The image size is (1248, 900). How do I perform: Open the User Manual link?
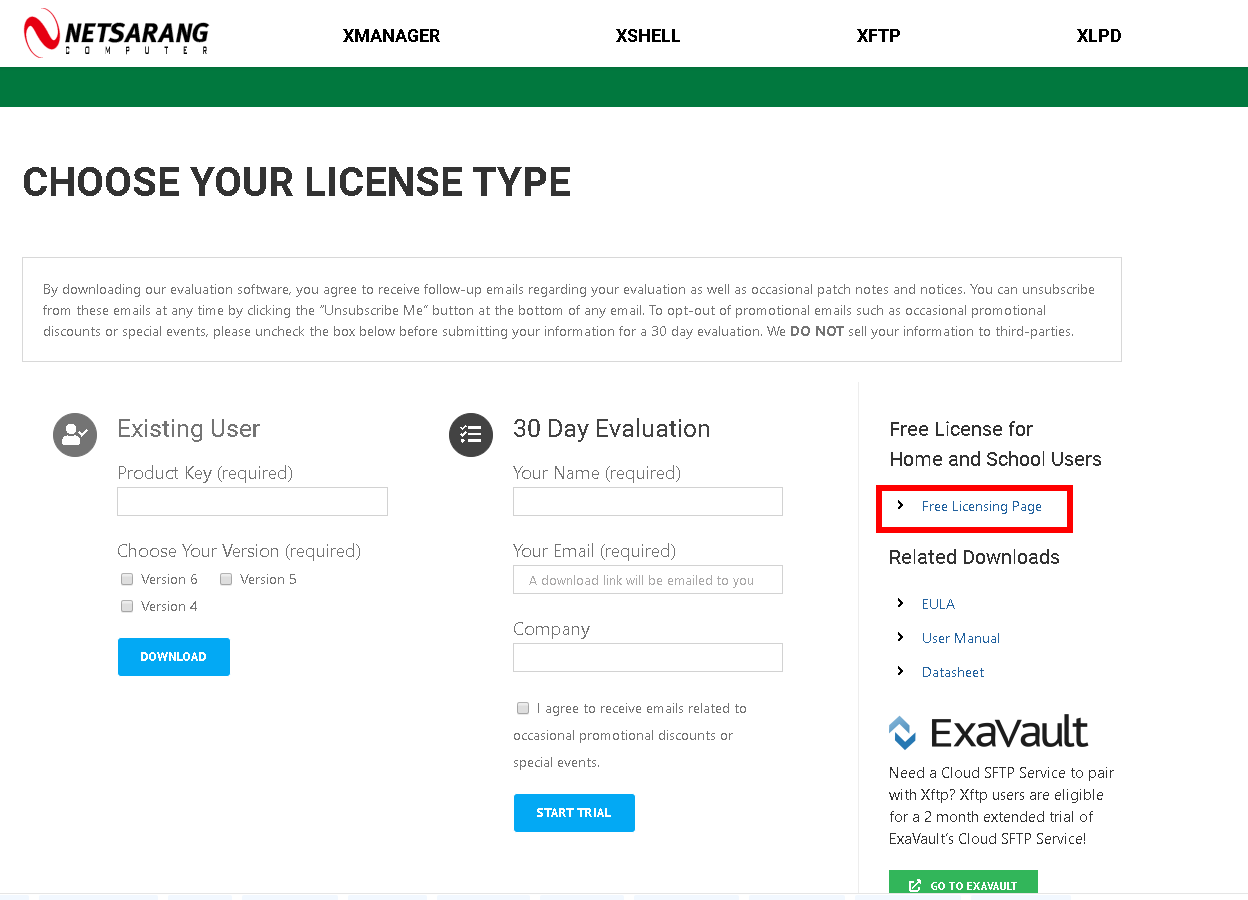(x=961, y=638)
